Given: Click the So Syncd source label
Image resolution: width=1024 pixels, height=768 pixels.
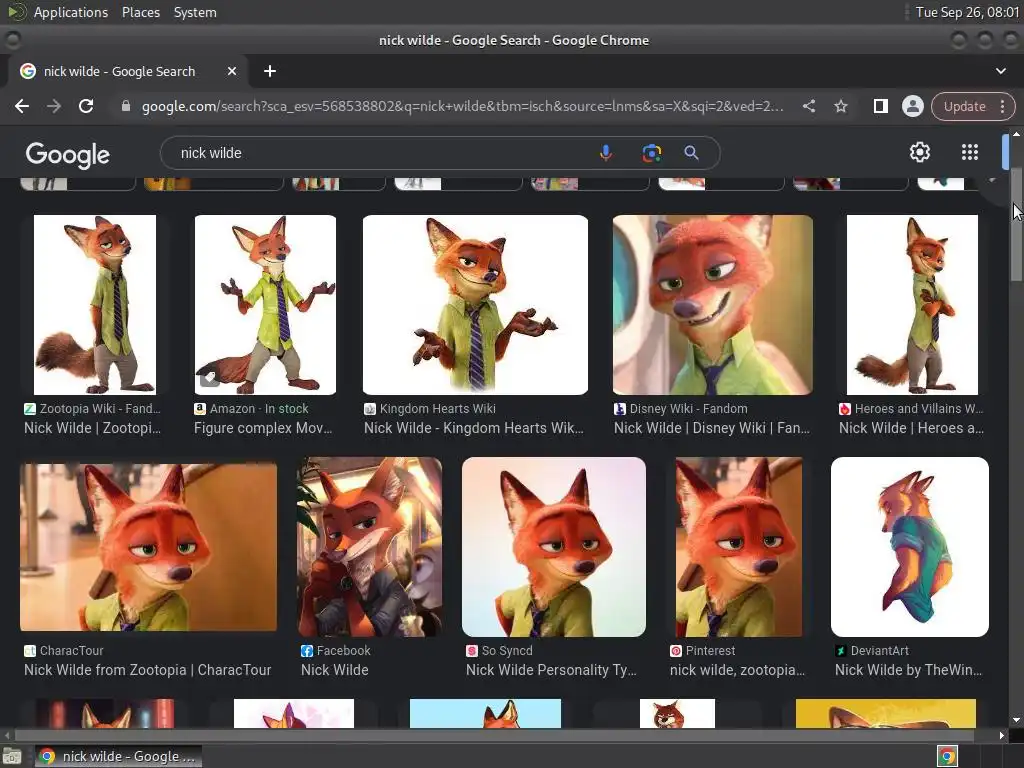Looking at the screenshot, I should (x=507, y=650).
